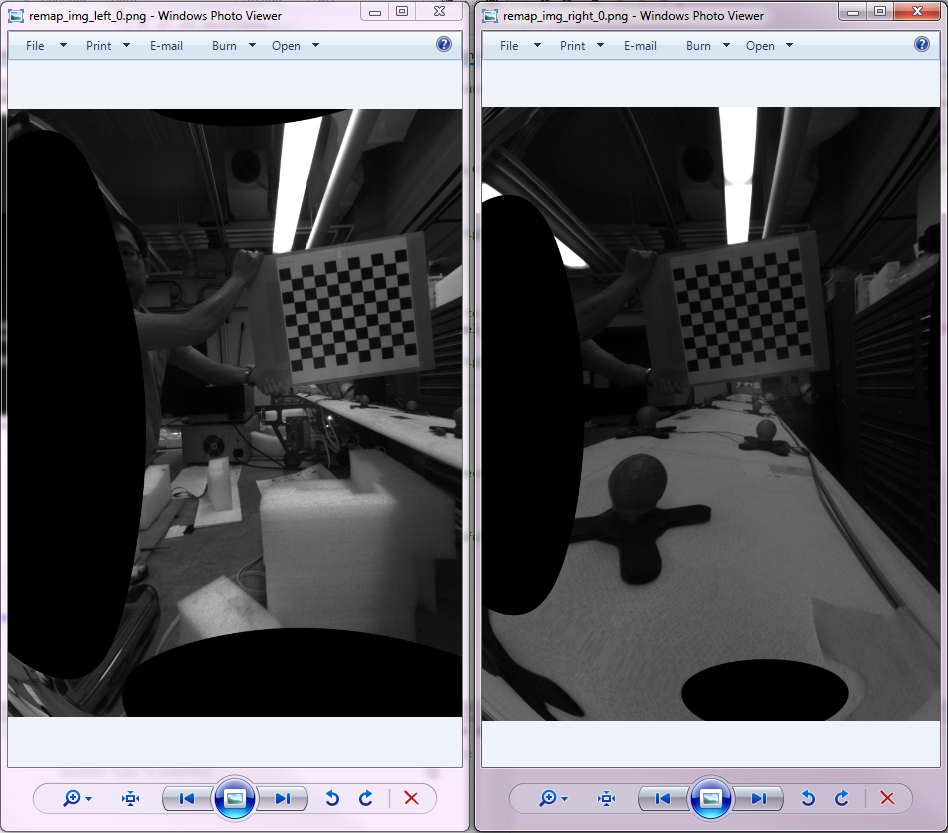Viewport: 948px width, 833px height.
Task: Open File menu in right viewer
Action: tap(509, 46)
